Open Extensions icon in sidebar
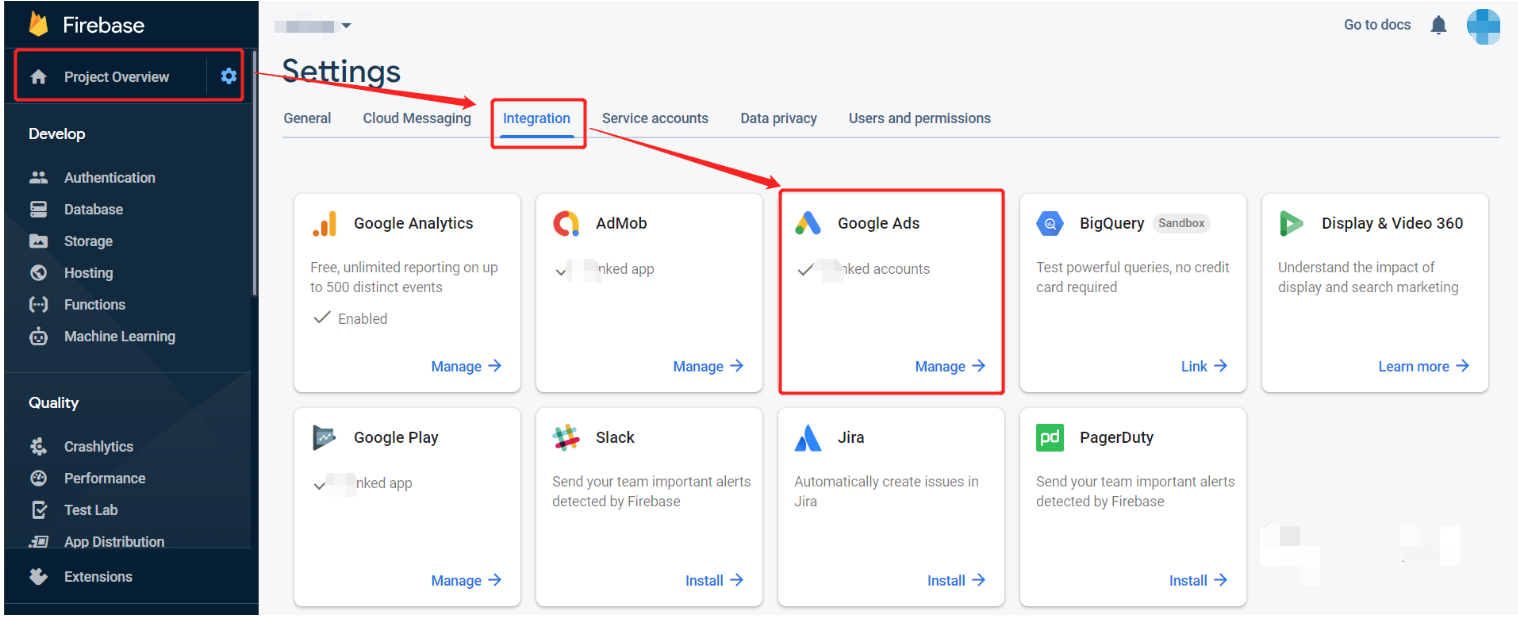The image size is (1518, 620). click(x=39, y=576)
